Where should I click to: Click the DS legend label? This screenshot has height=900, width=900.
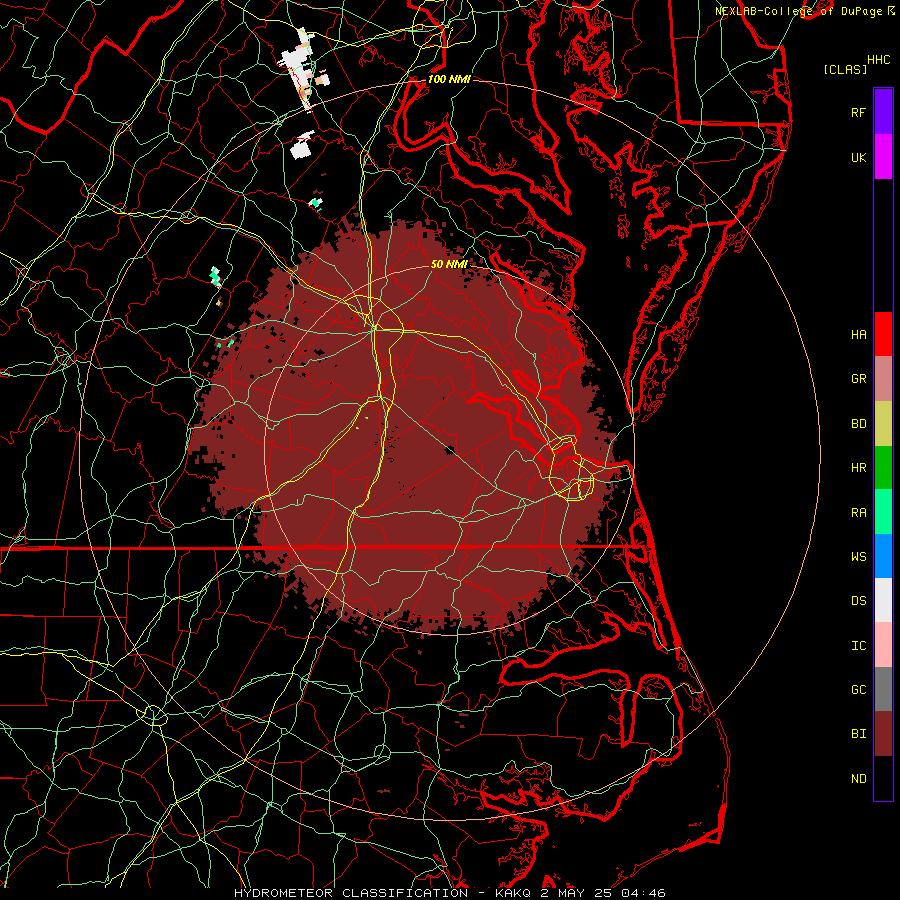(858, 601)
